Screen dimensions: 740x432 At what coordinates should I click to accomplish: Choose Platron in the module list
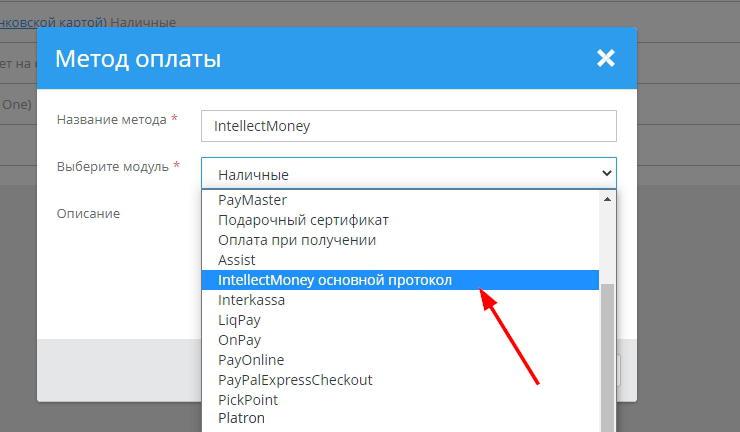(242, 419)
